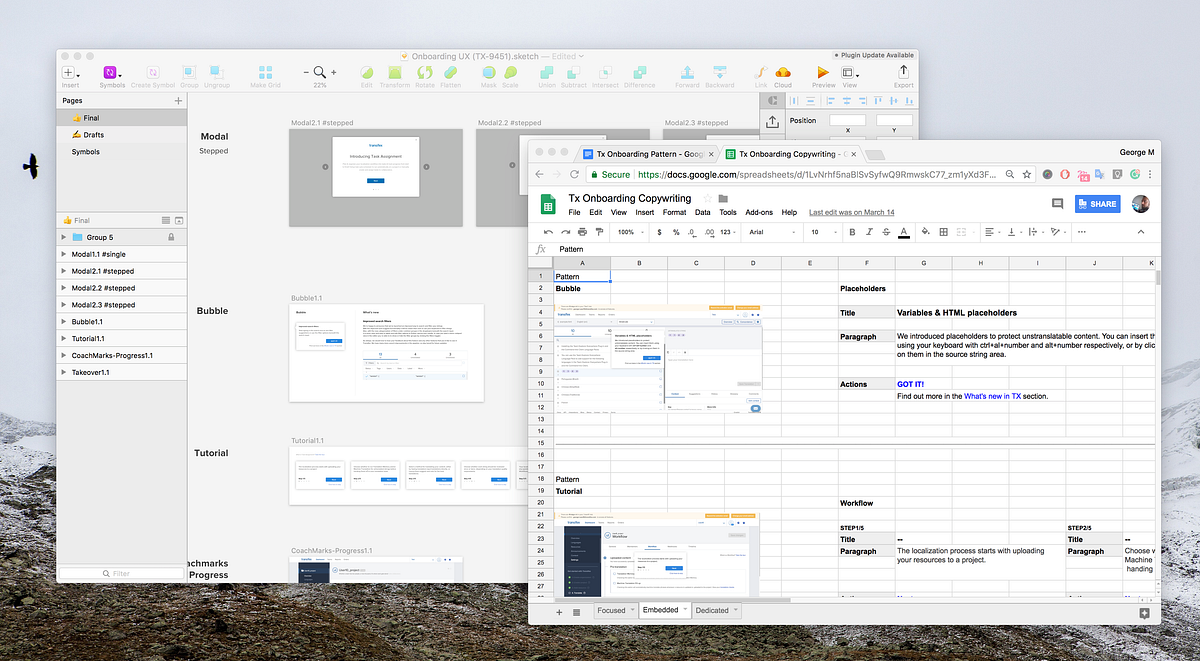Open the borders tool in Sheets toolbar
Viewport: 1200px width, 661px height.
pos(942,231)
